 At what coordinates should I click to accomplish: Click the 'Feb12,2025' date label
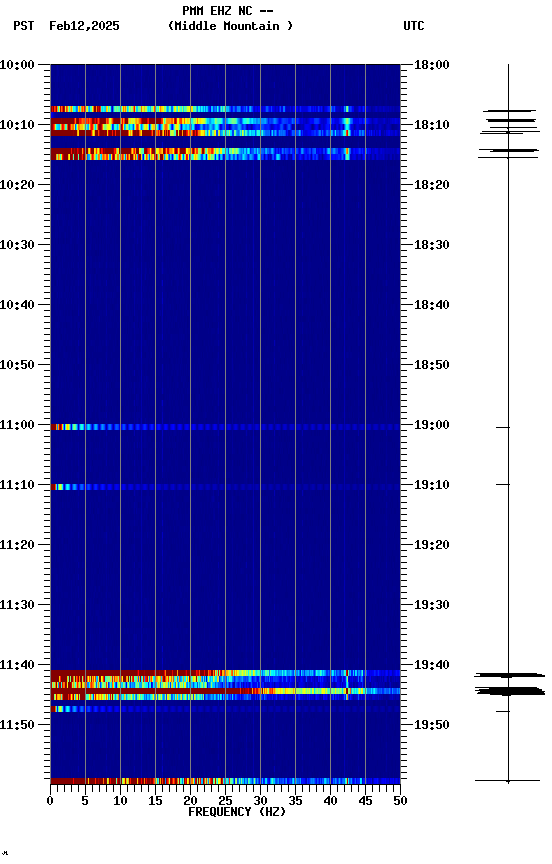click(84, 26)
